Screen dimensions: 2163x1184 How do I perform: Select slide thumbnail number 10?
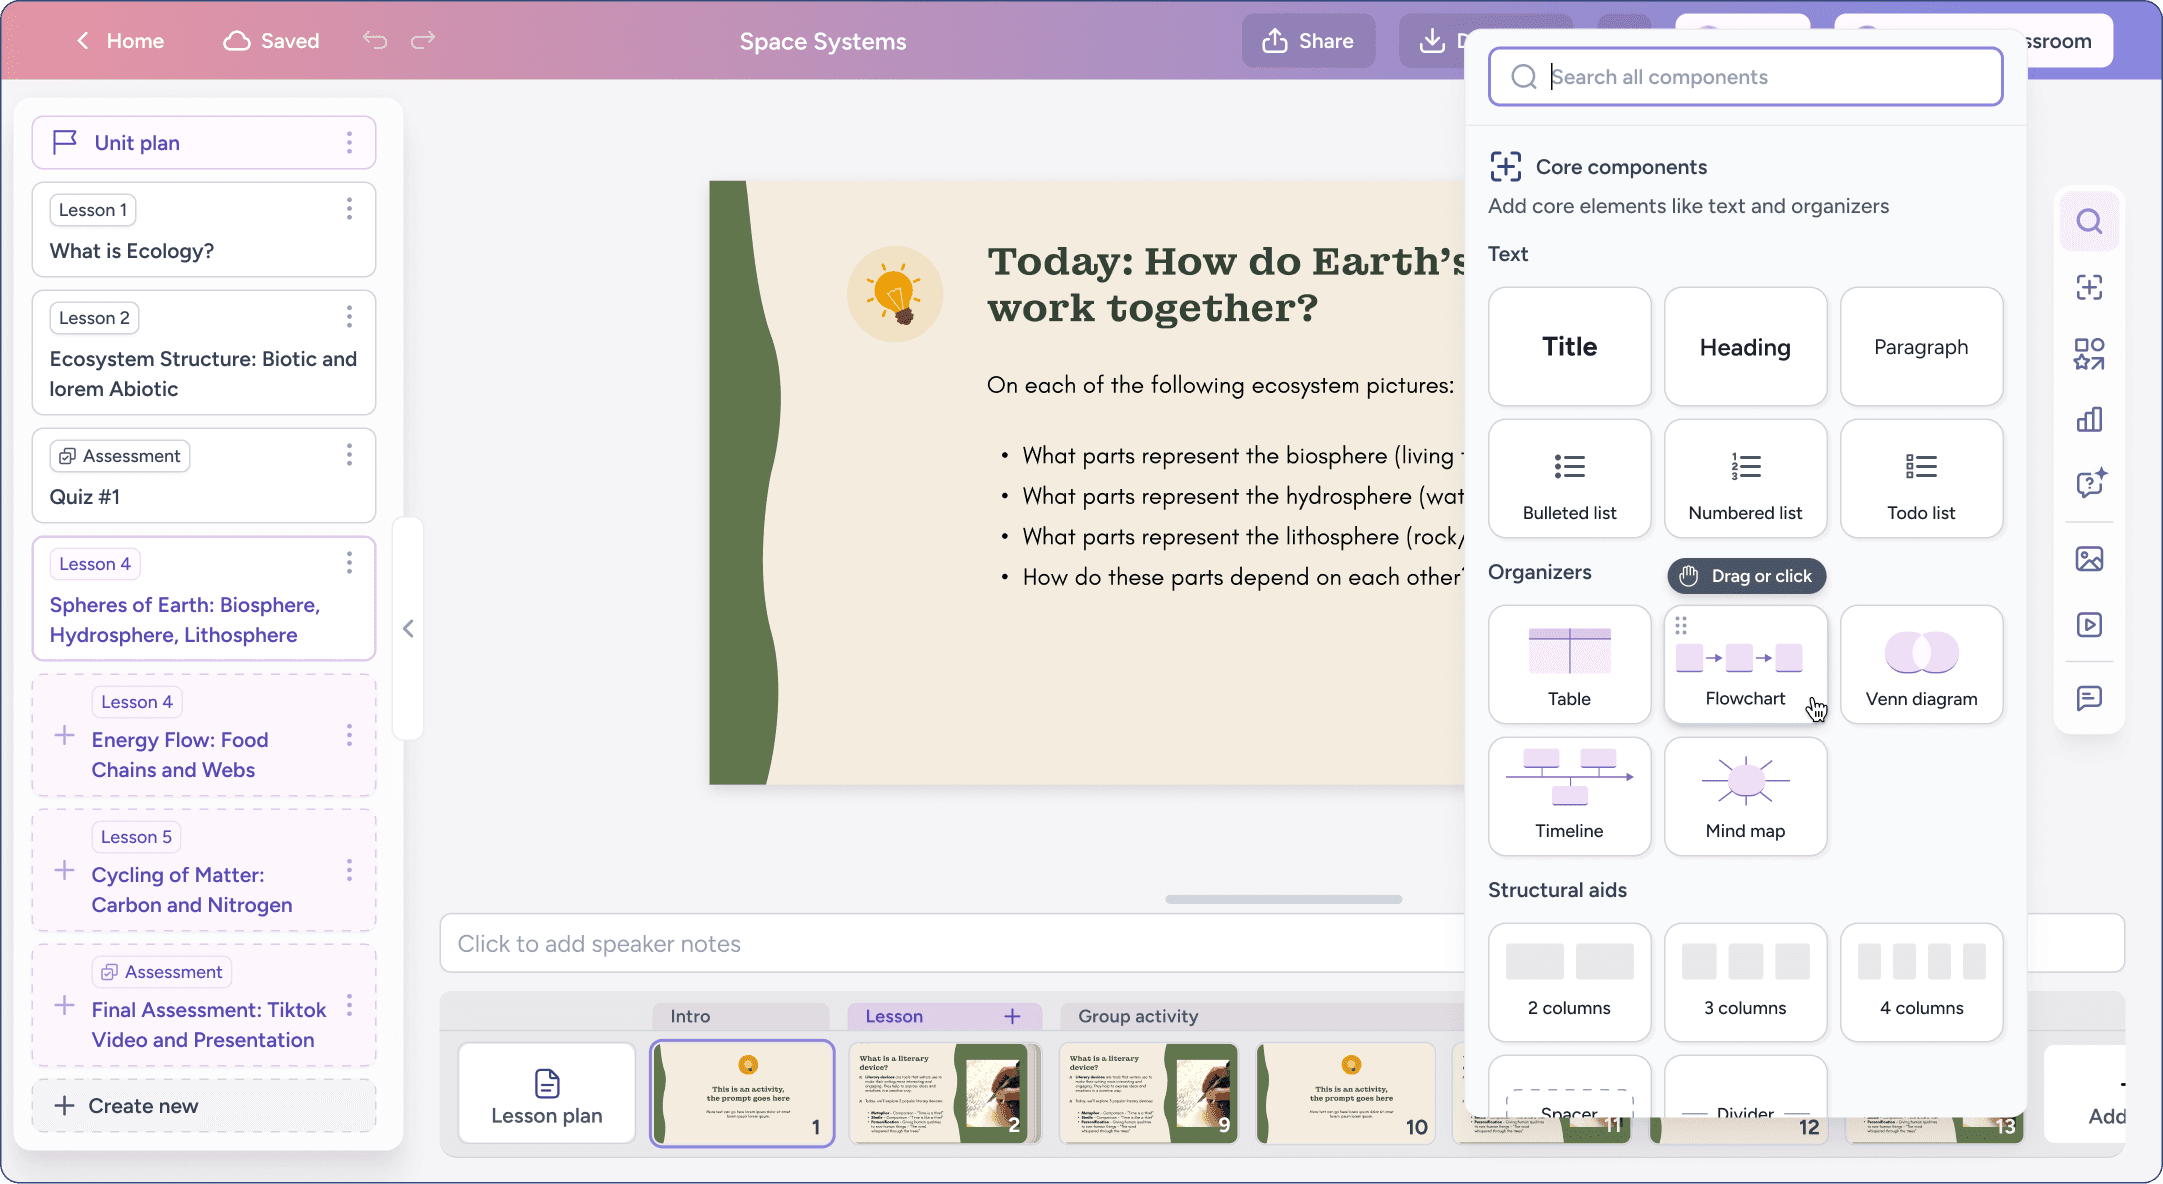[x=1345, y=1093]
